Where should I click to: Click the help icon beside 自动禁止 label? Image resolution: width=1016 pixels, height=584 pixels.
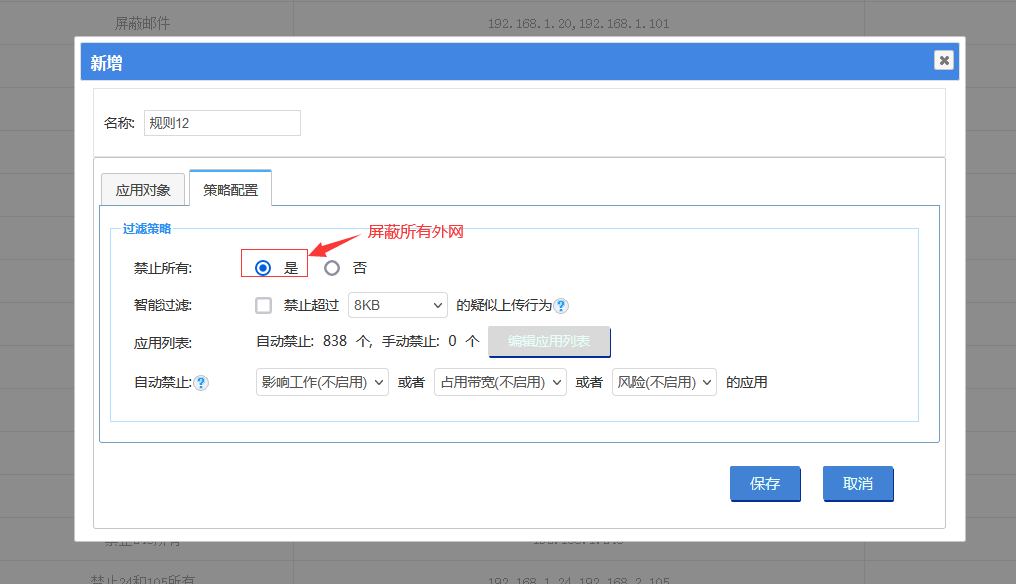201,383
